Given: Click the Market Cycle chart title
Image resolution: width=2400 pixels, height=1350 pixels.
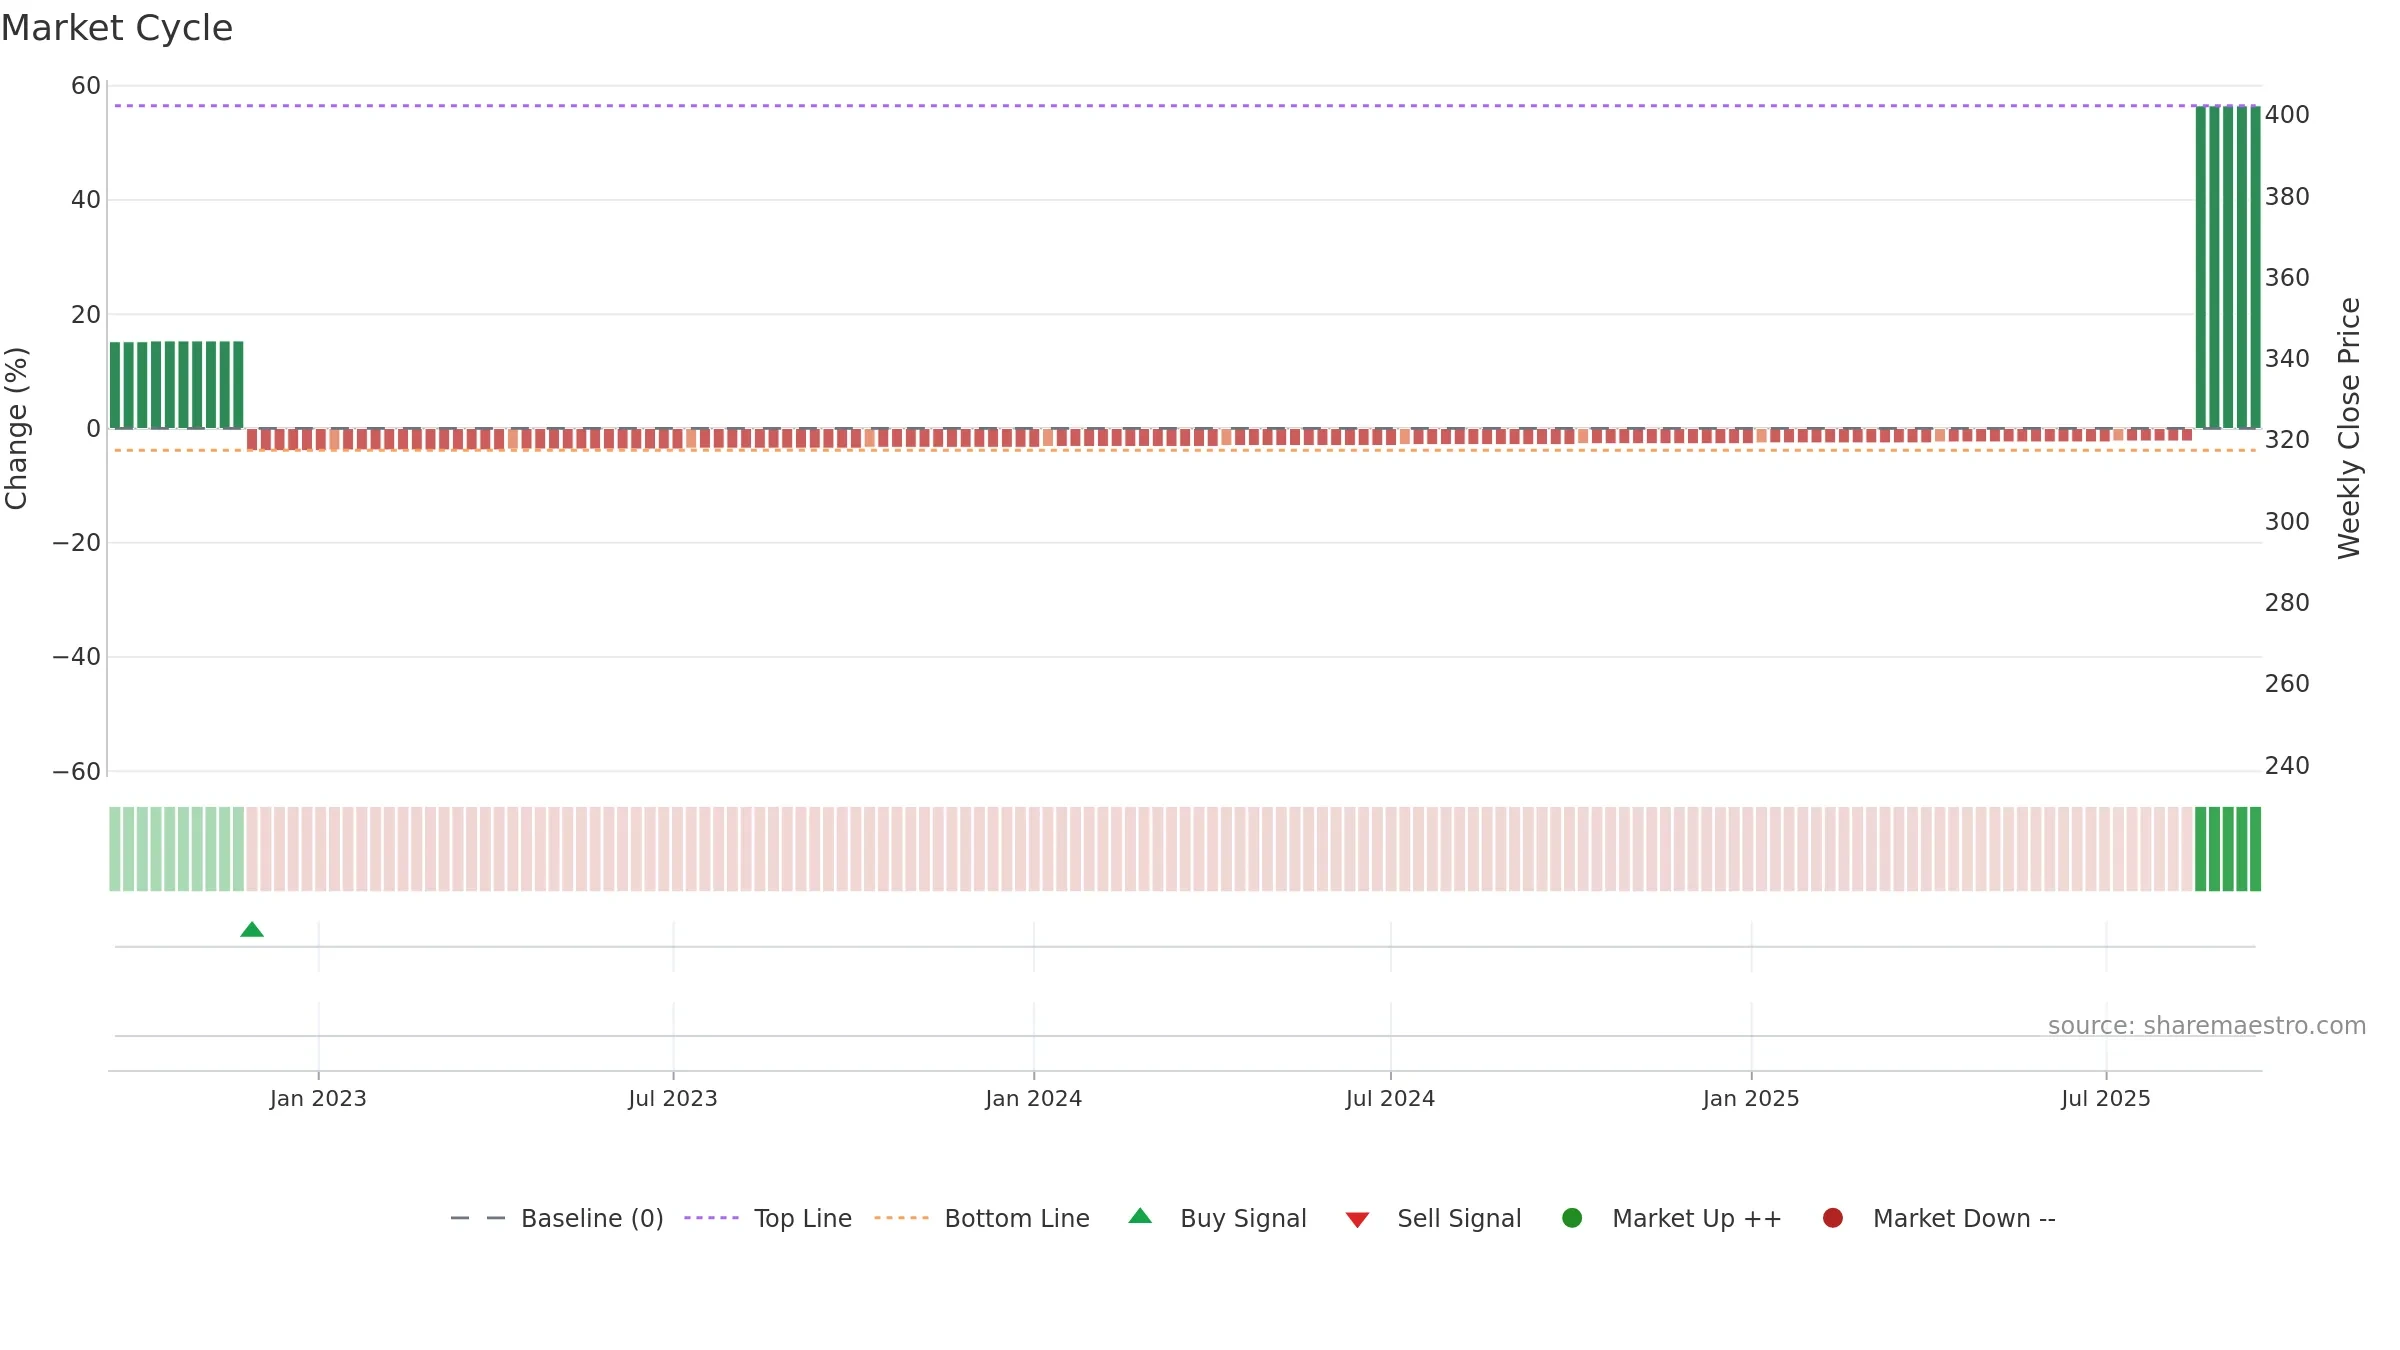Looking at the screenshot, I should point(117,28).
